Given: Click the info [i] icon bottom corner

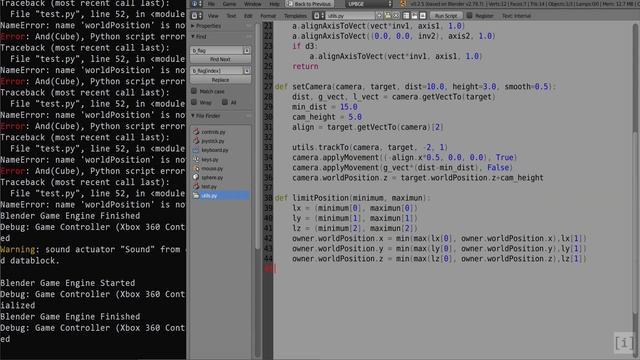Looking at the screenshot, I should click(624, 342).
